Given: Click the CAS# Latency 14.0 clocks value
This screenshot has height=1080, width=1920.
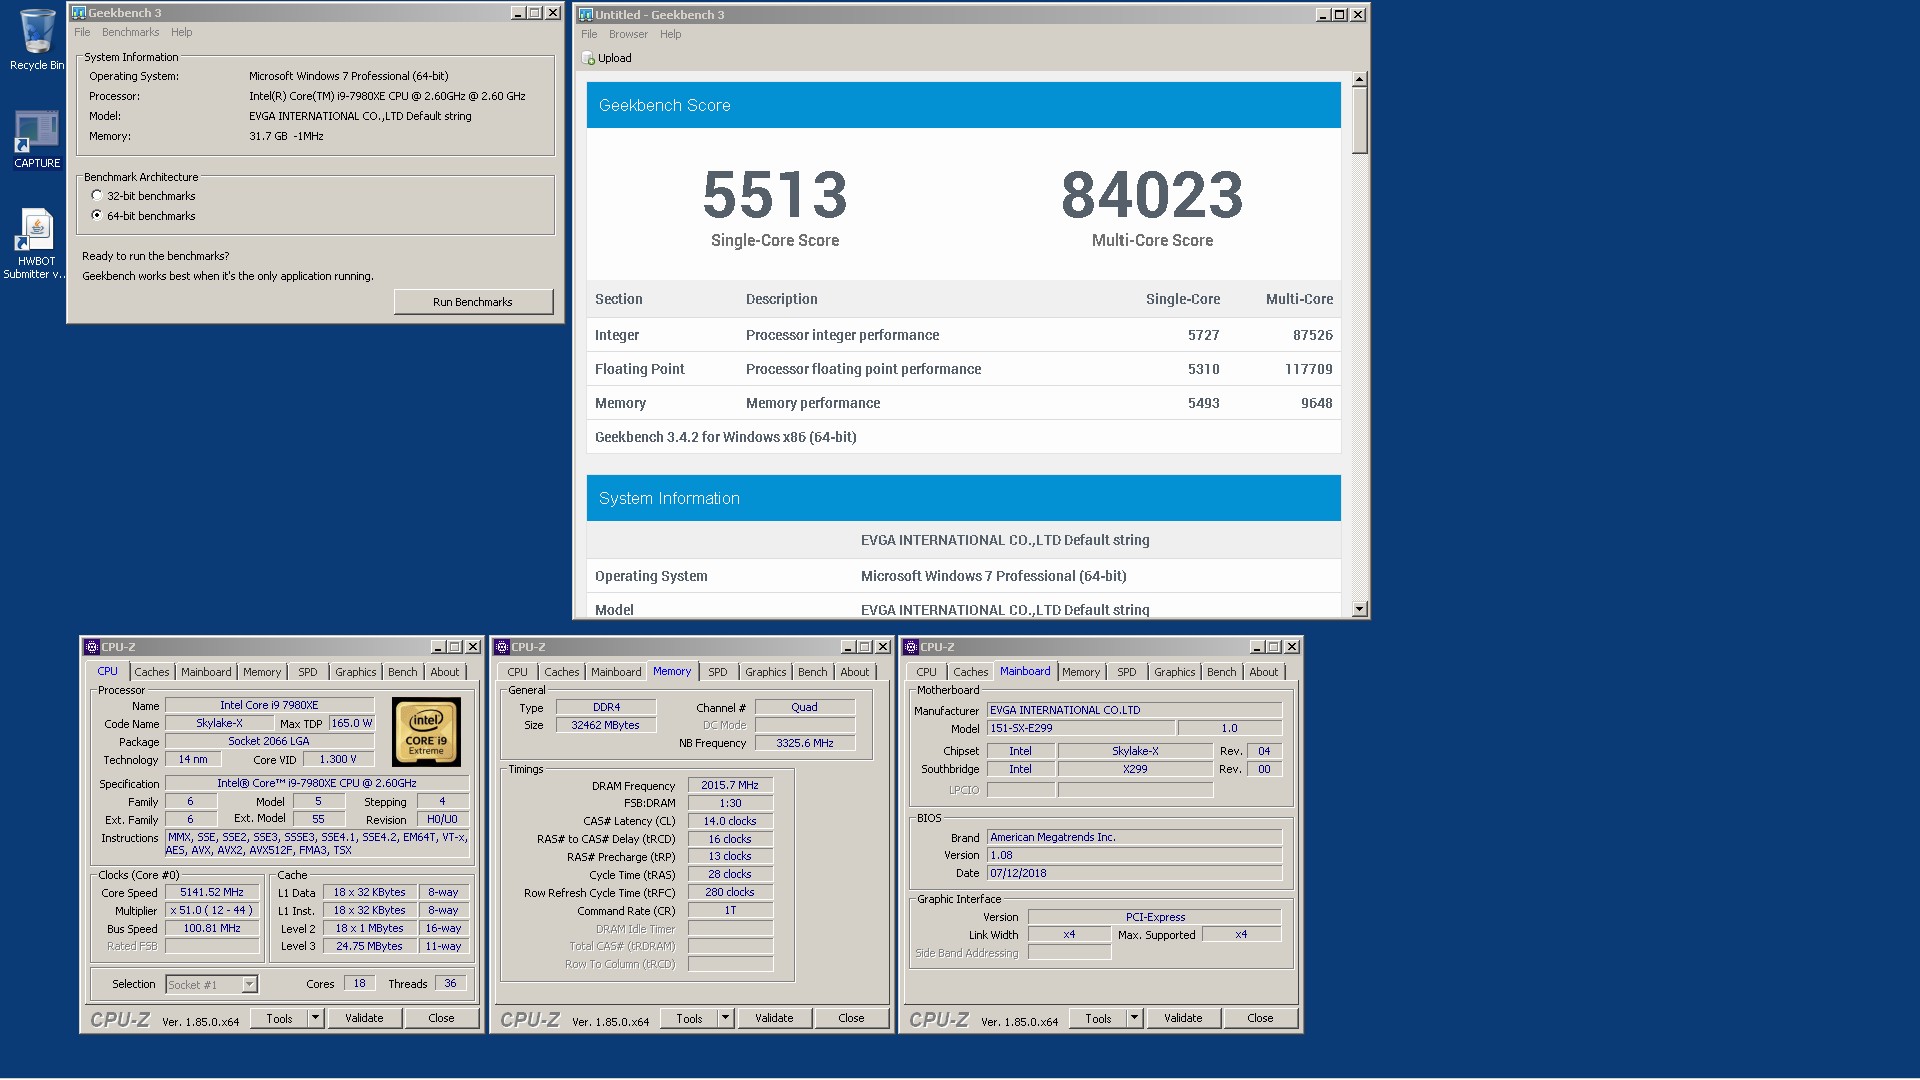Looking at the screenshot, I should (x=730, y=821).
